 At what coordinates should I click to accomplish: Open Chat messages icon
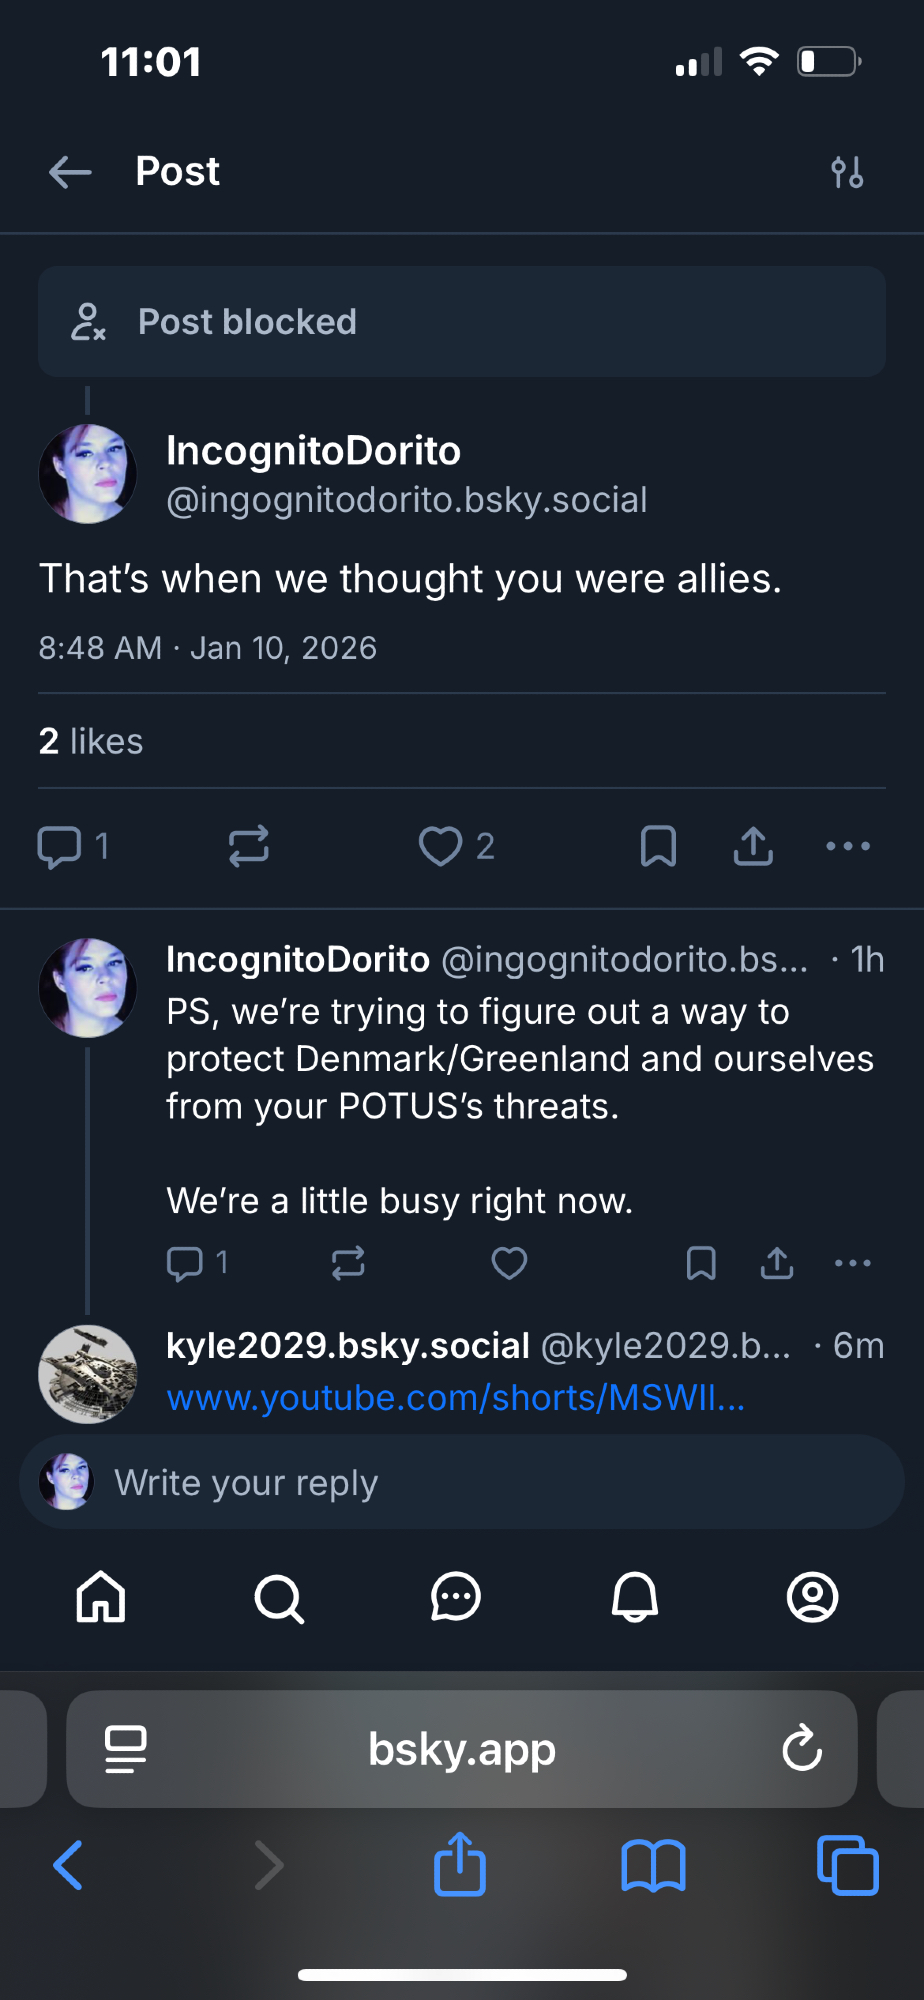click(x=456, y=1597)
